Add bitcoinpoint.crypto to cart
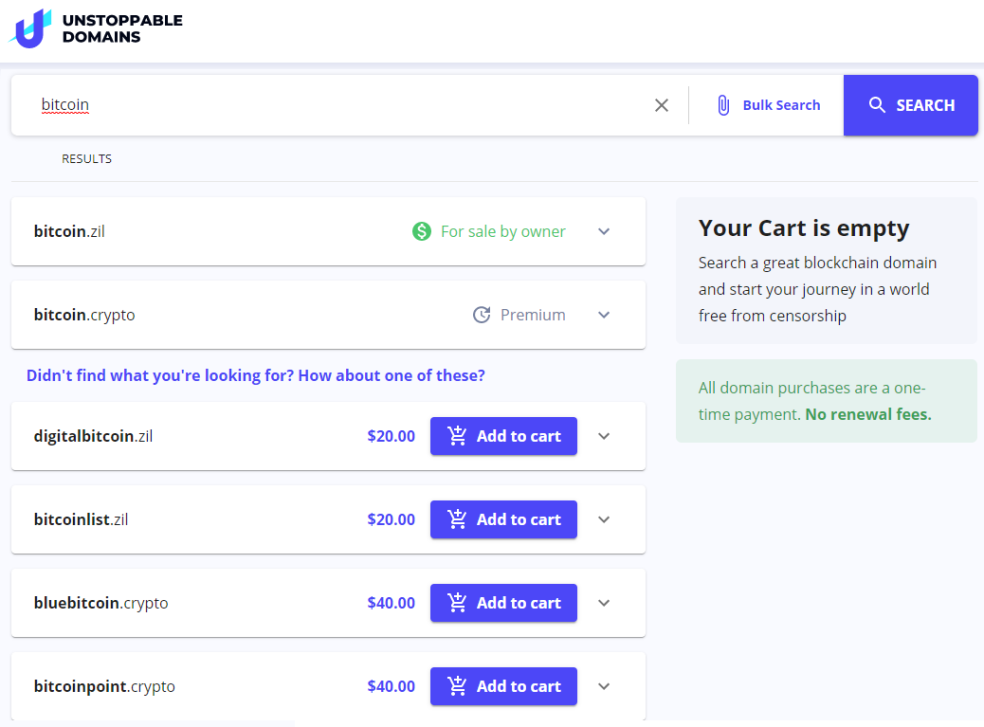 pyautogui.click(x=503, y=686)
